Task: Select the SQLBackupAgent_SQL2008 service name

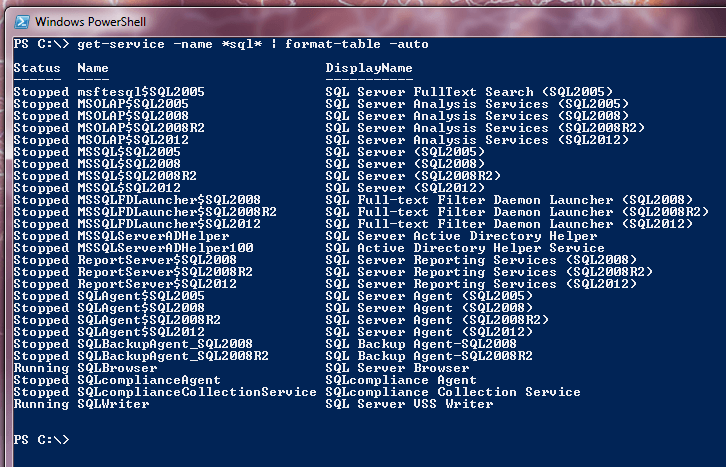Action: (x=165, y=345)
